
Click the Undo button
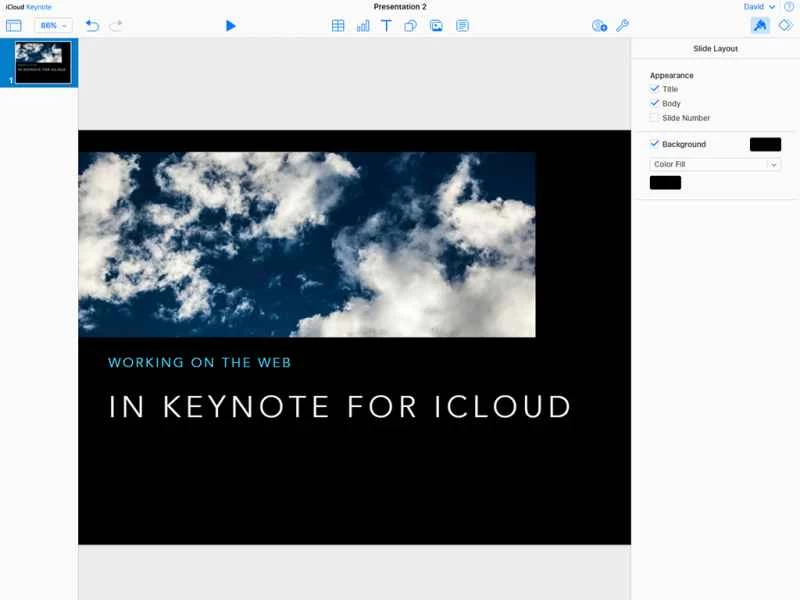coord(90,25)
